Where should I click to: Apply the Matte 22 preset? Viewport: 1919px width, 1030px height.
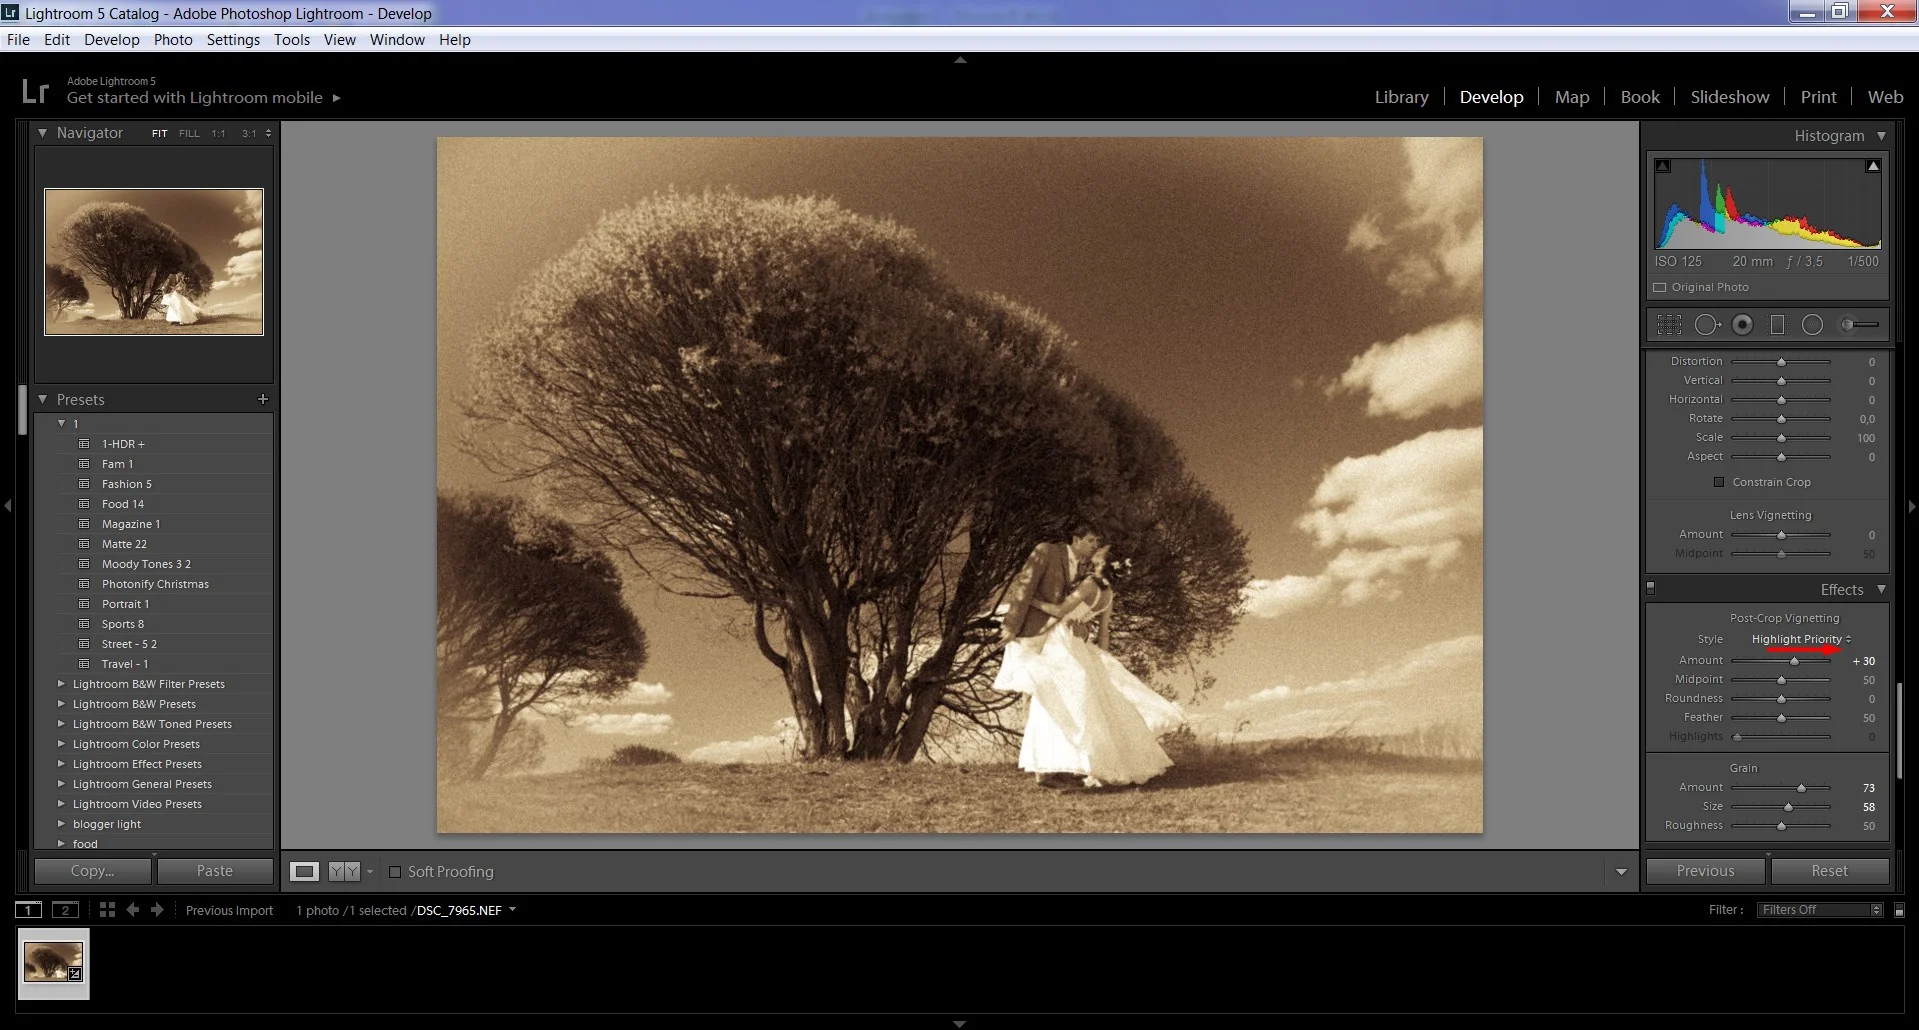point(124,544)
